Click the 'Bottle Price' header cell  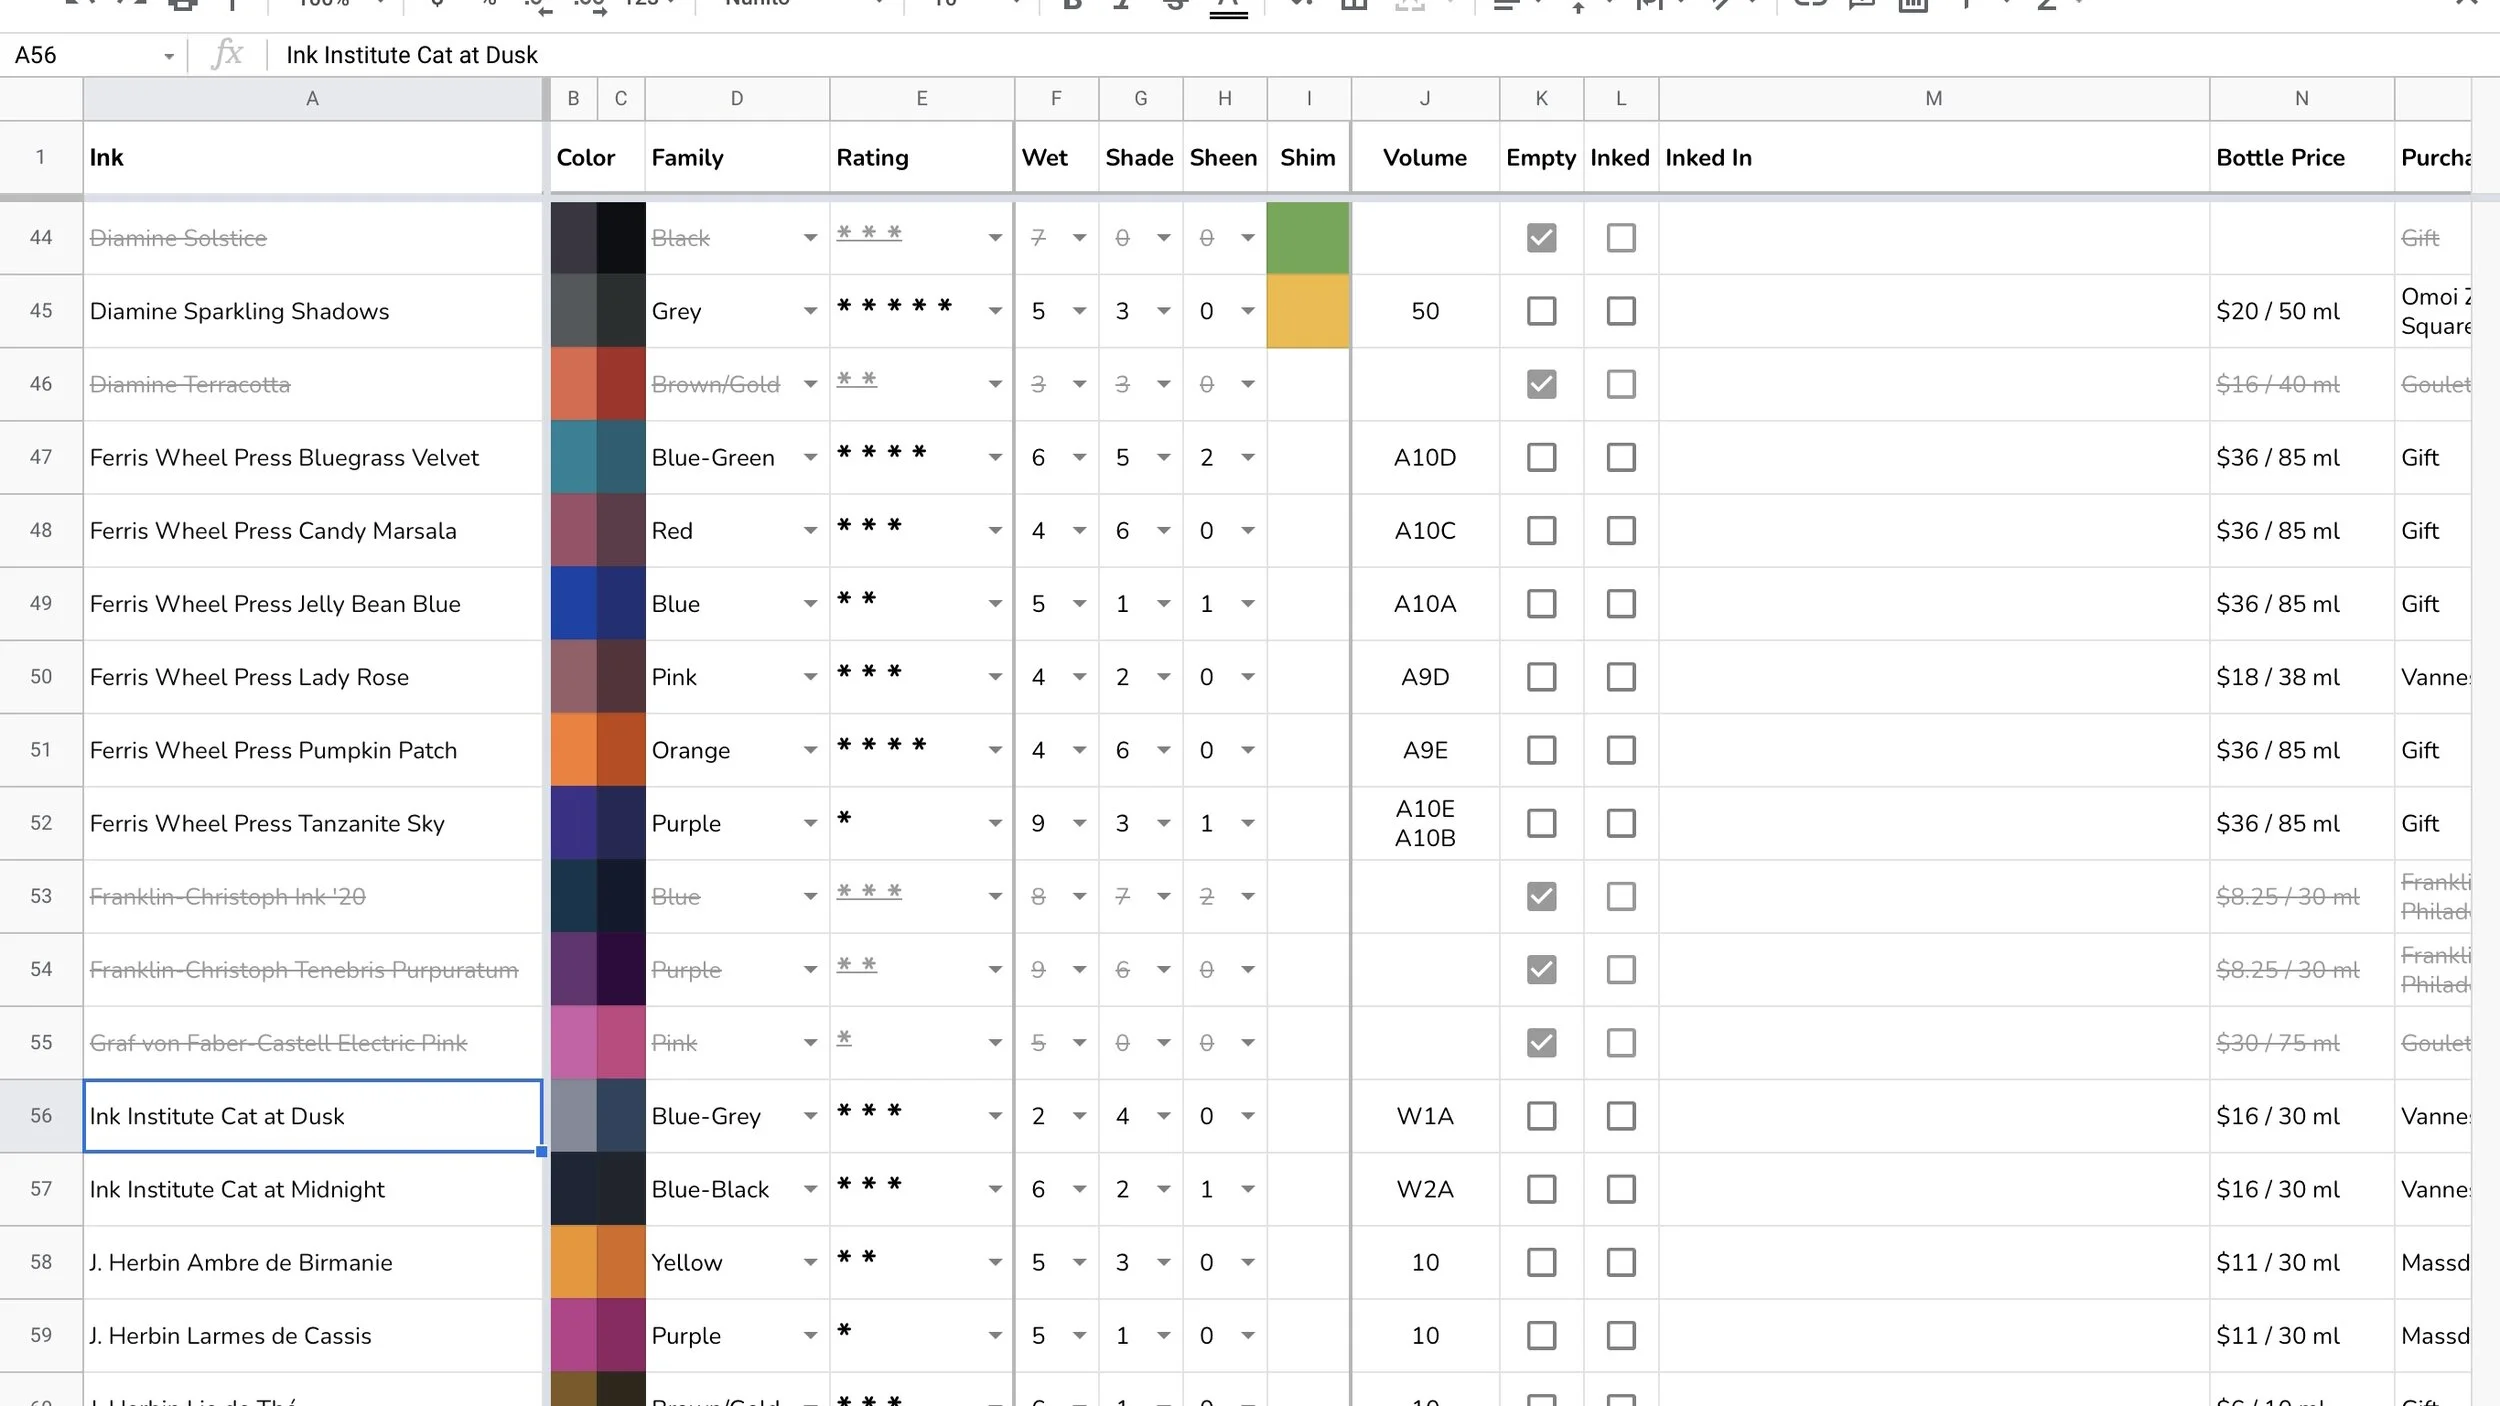coord(2302,157)
